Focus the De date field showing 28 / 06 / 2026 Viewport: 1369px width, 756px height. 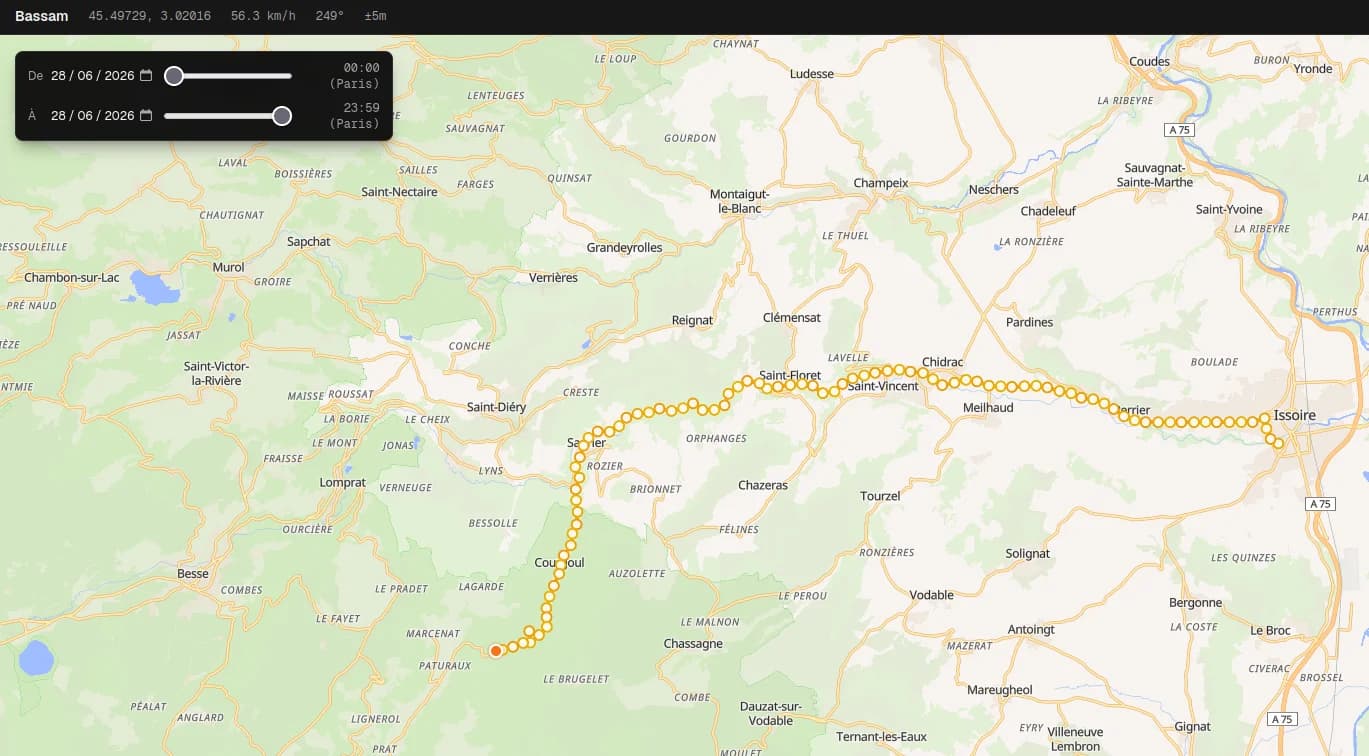[101, 76]
